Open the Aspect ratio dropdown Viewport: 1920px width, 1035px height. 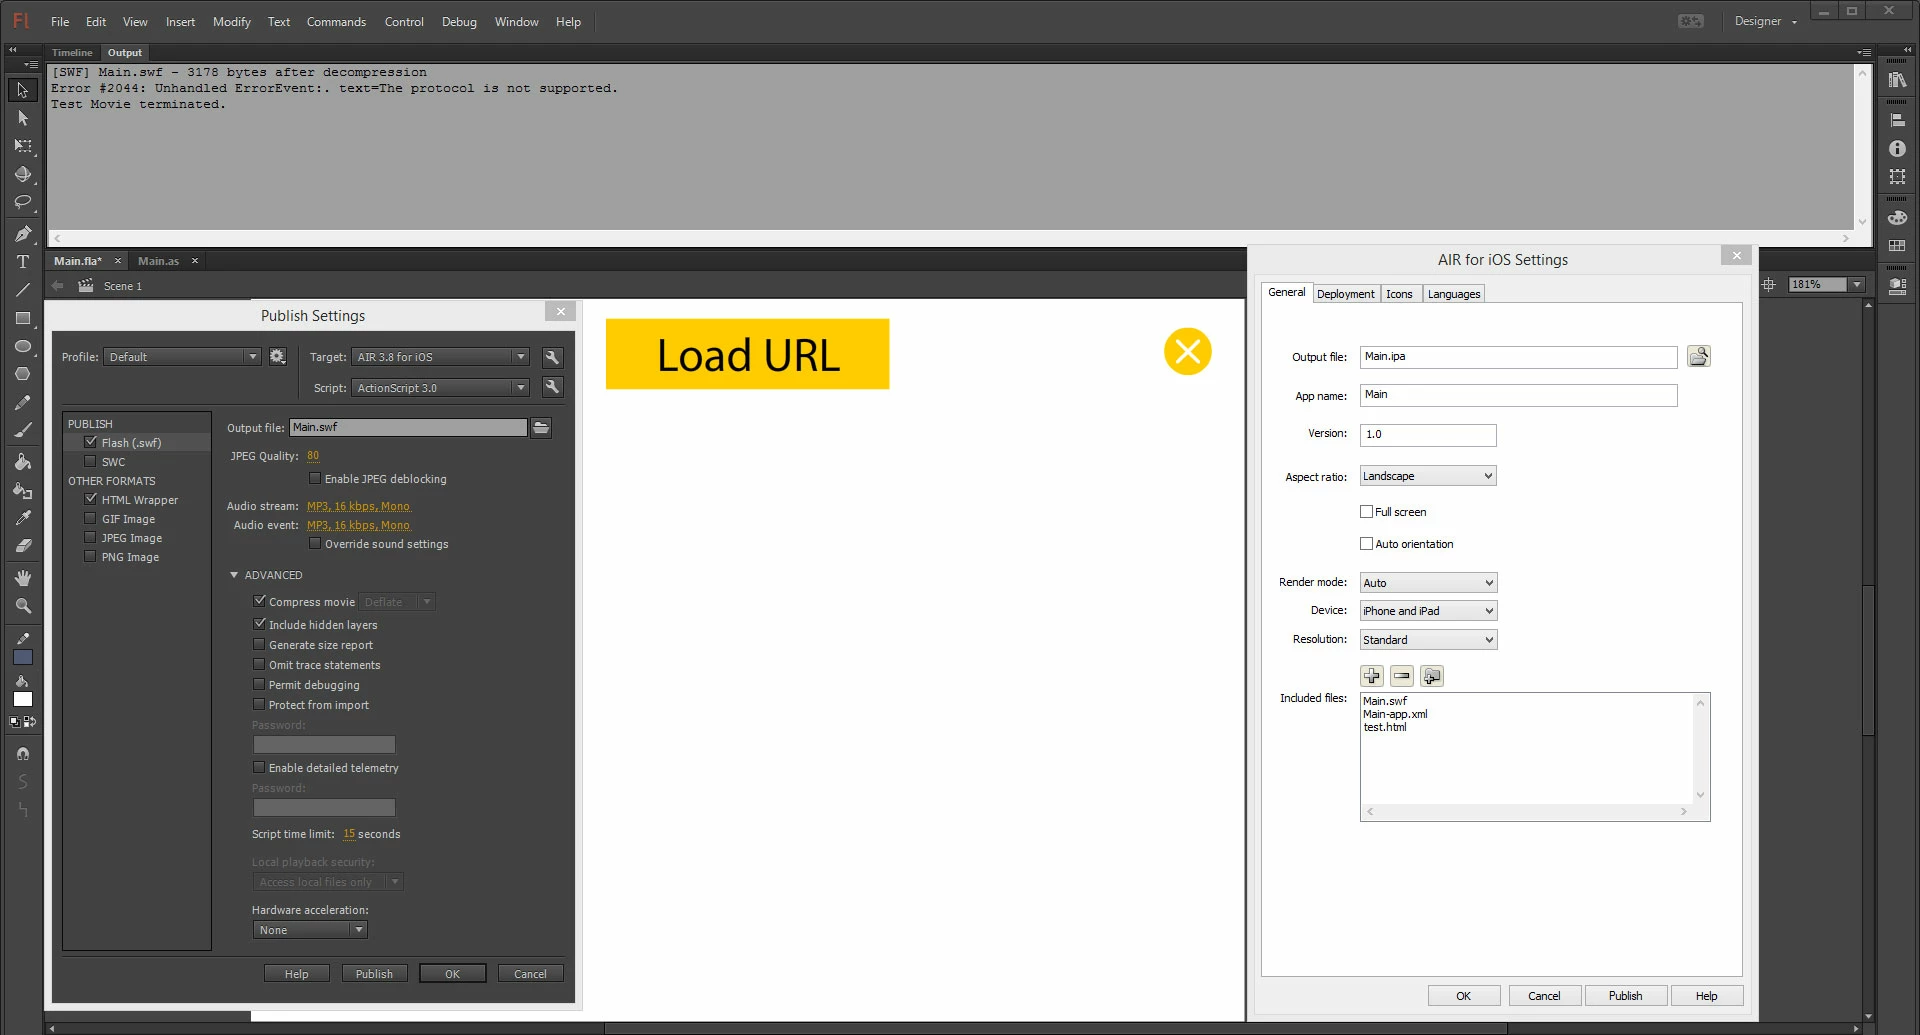click(1428, 476)
